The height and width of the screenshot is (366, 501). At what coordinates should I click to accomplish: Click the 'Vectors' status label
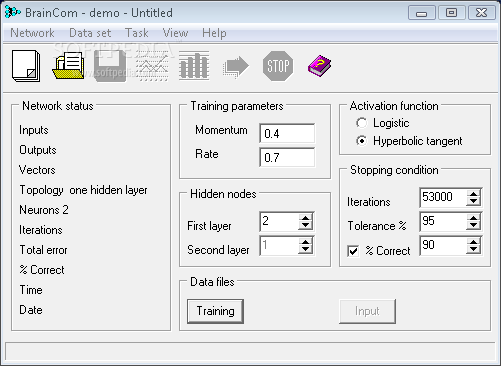(37, 170)
